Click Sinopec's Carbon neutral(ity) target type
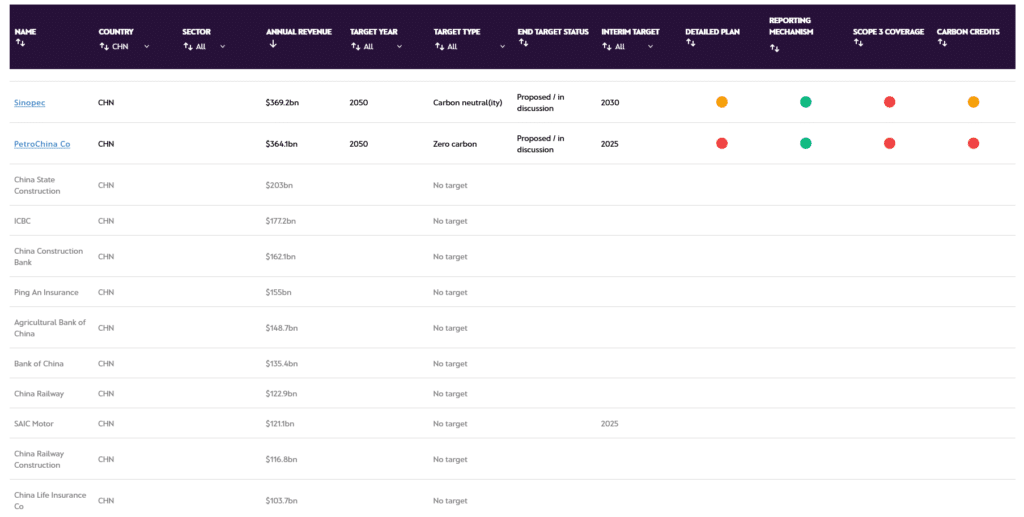Viewport: 1024px width, 517px height. pyautogui.click(x=468, y=102)
